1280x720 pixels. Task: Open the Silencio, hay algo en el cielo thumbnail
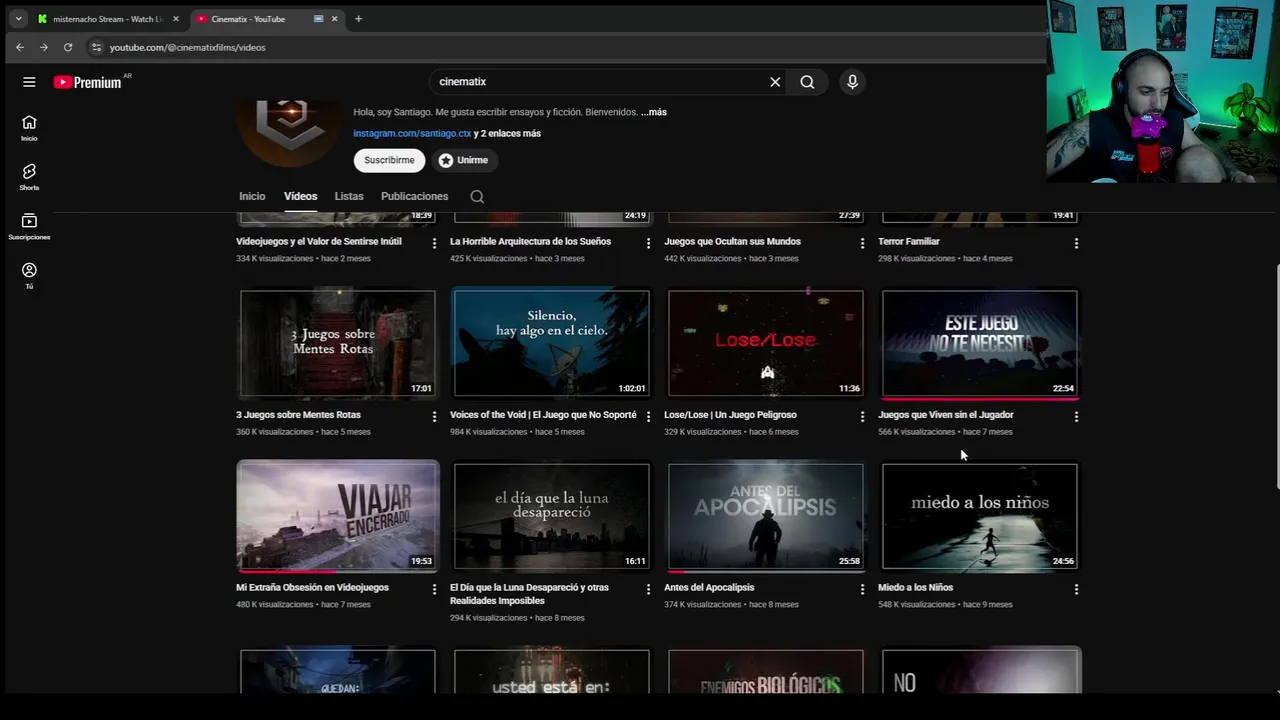[x=552, y=343]
